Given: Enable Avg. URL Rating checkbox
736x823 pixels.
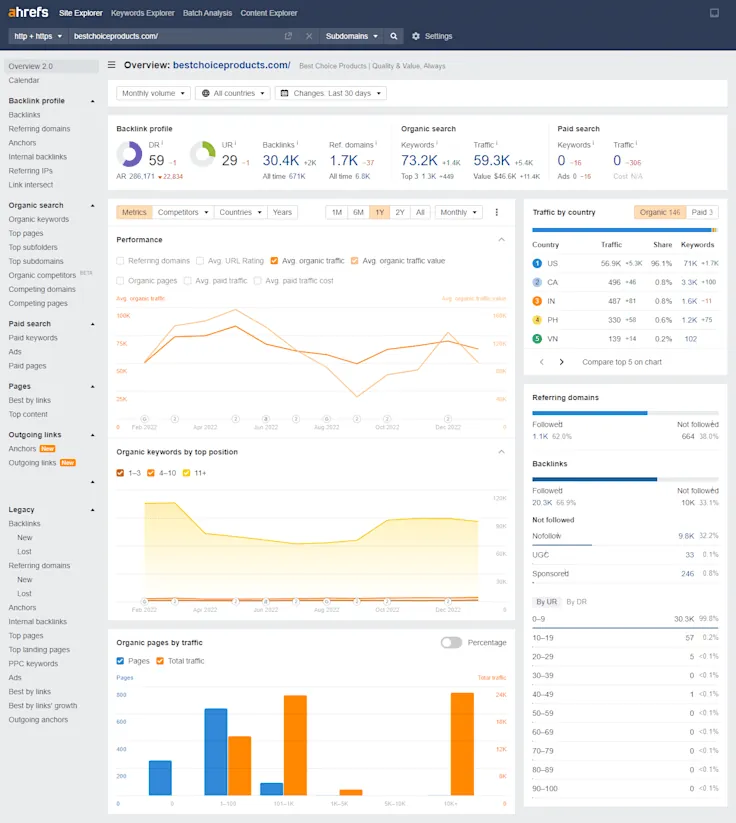Looking at the screenshot, I should pyautogui.click(x=200, y=260).
